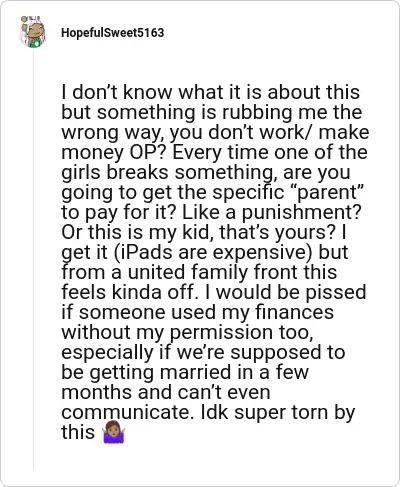Click the phrase "Idk super torn by"
Screen dimensions: 400x487
tap(278, 412)
